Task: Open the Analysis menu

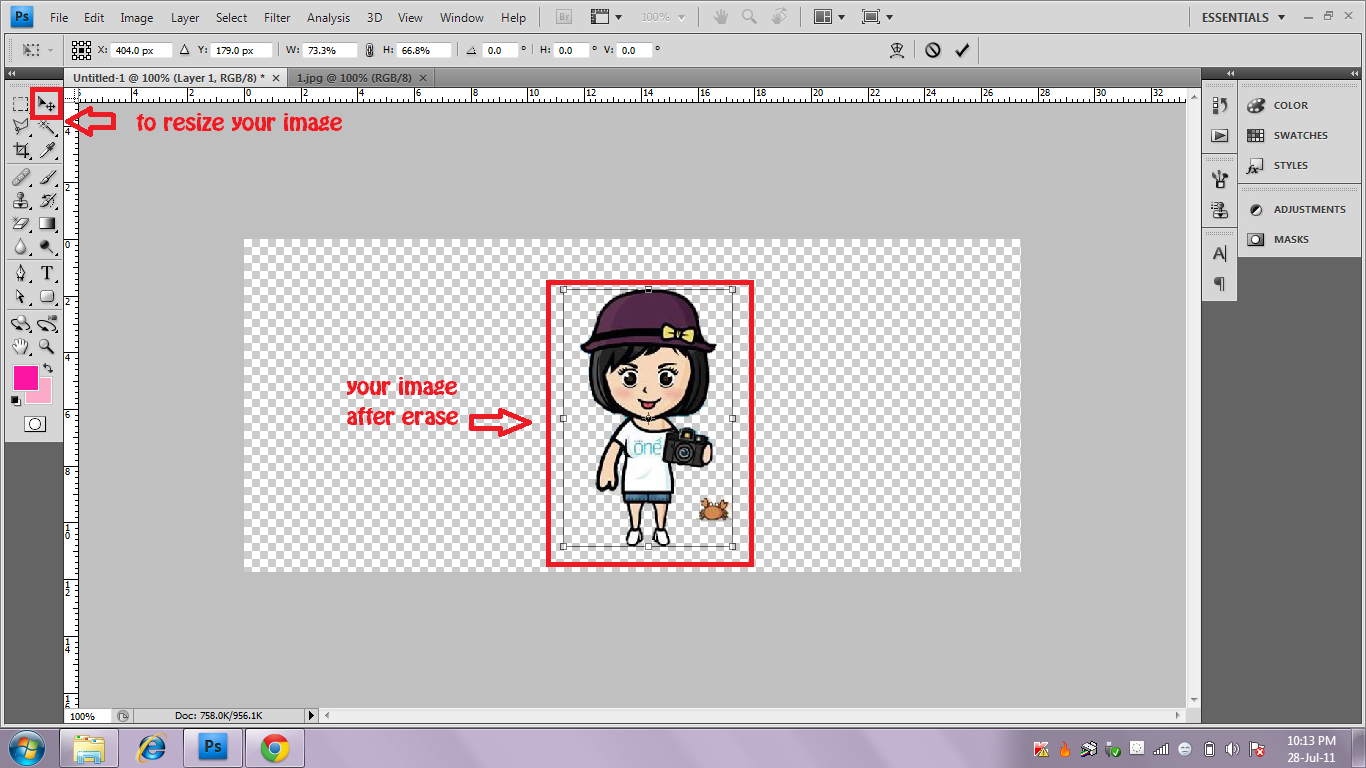Action: click(329, 18)
